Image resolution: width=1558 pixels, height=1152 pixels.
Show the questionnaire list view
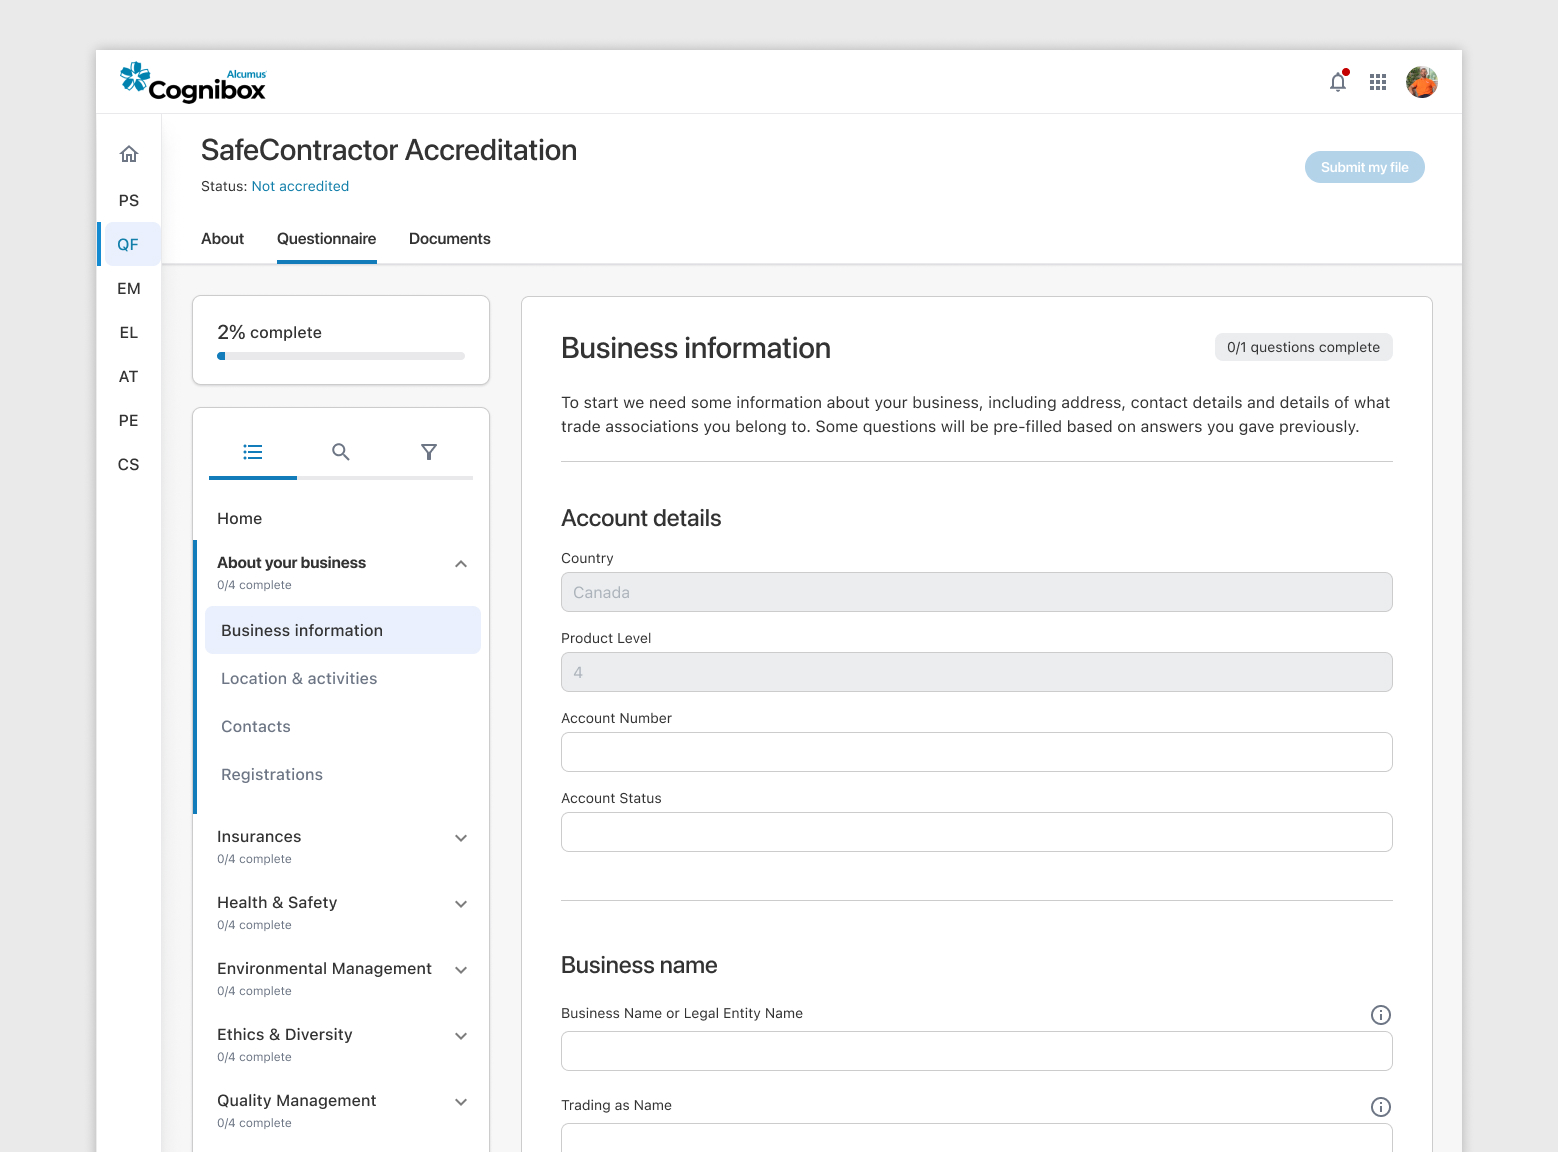coord(252,452)
